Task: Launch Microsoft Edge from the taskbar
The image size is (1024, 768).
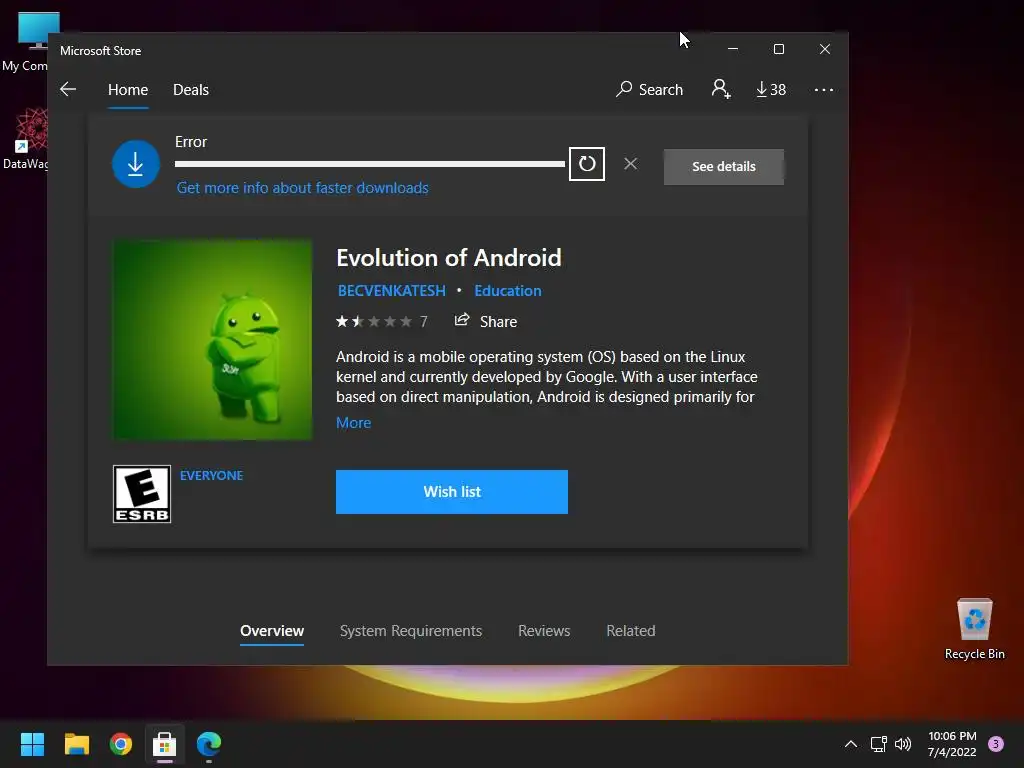Action: [209, 744]
